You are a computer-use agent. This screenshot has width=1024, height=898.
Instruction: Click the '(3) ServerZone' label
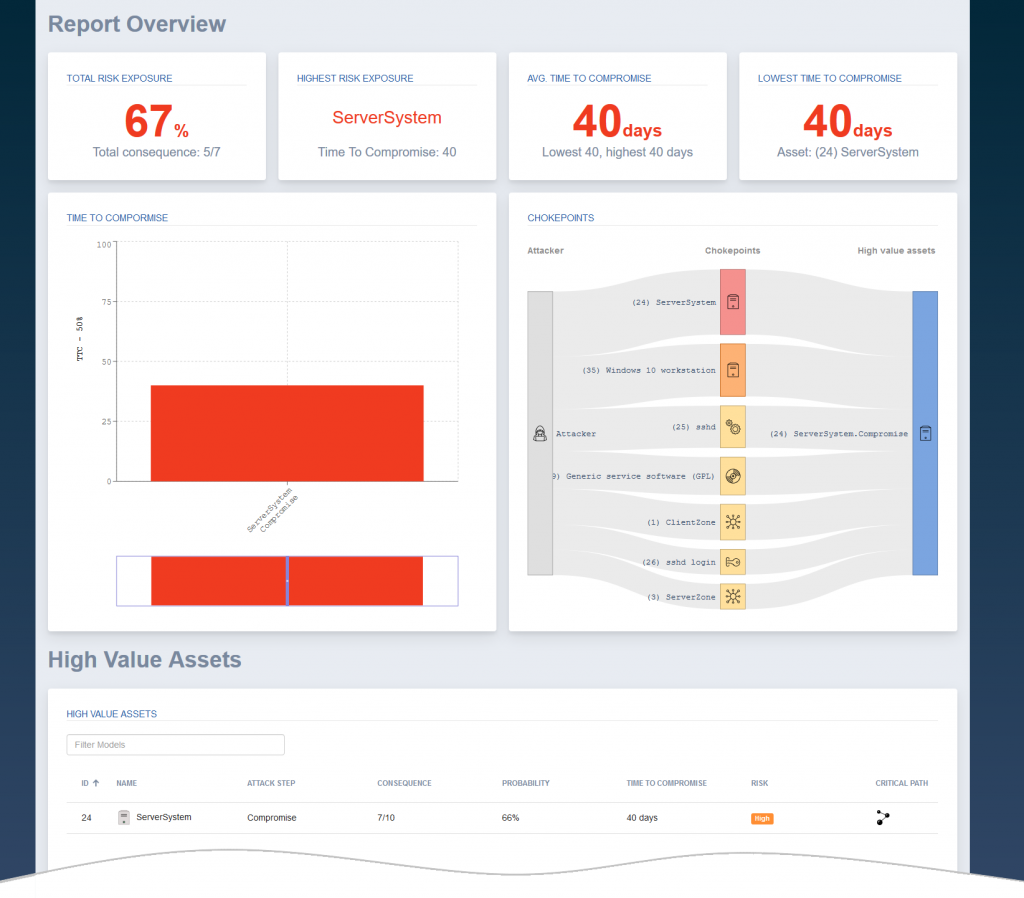[681, 597]
